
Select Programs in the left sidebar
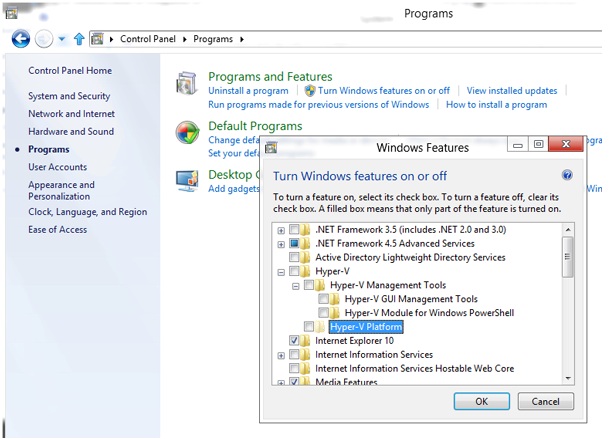click(x=49, y=149)
